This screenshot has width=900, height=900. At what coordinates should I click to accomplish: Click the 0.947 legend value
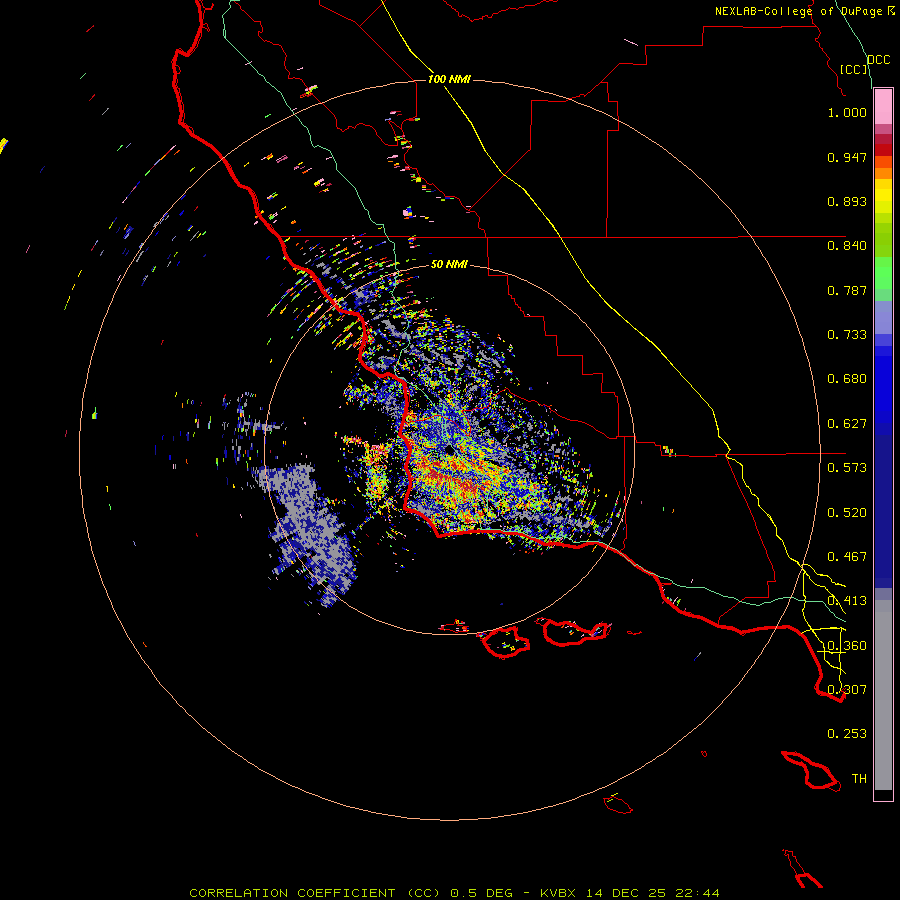tap(847, 157)
